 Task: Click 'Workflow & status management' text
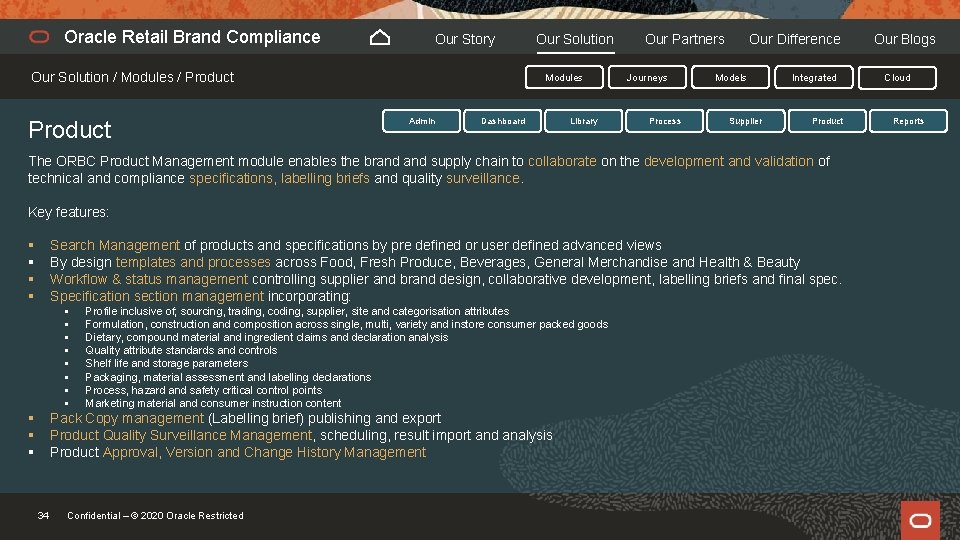[x=149, y=279]
